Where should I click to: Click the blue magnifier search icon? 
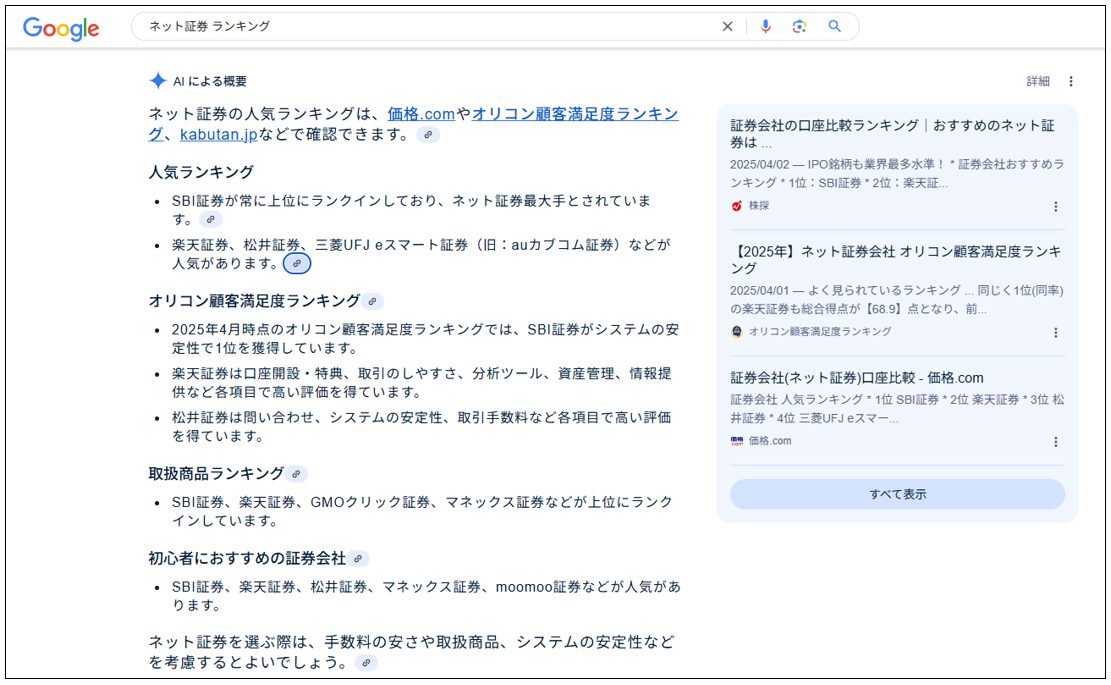pyautogui.click(x=835, y=26)
